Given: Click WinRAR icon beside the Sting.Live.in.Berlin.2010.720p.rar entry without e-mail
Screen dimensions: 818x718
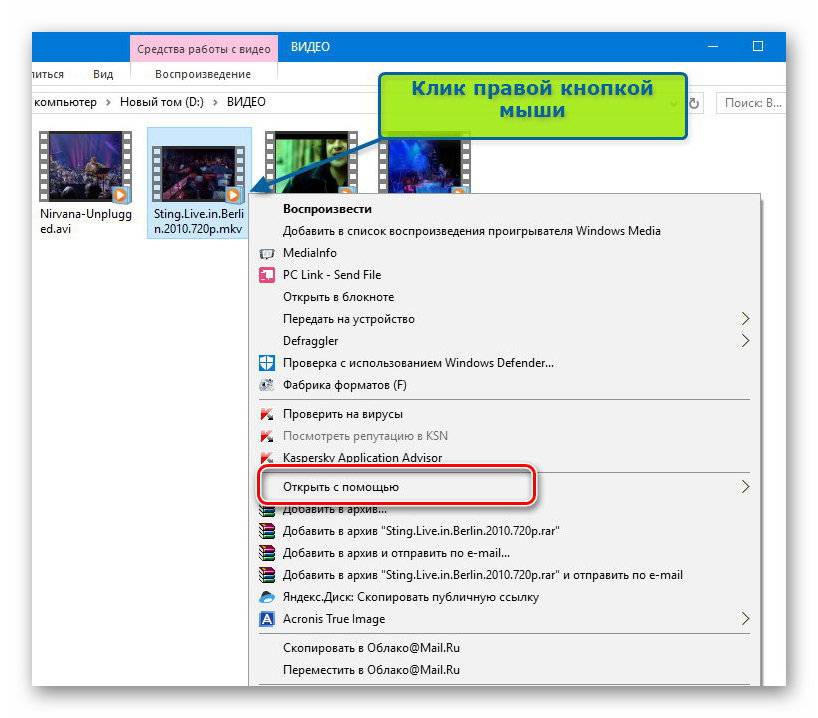Looking at the screenshot, I should tap(267, 531).
